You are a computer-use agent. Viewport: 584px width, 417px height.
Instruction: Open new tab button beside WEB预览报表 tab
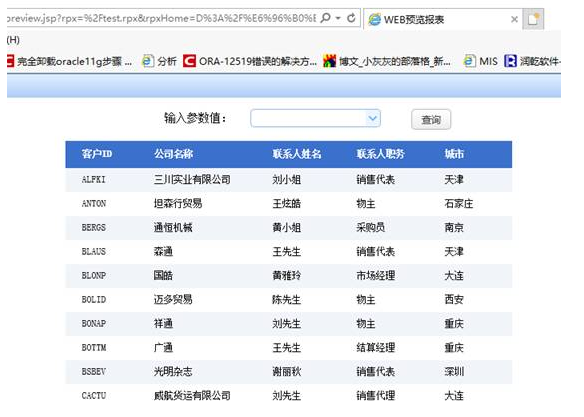533,19
